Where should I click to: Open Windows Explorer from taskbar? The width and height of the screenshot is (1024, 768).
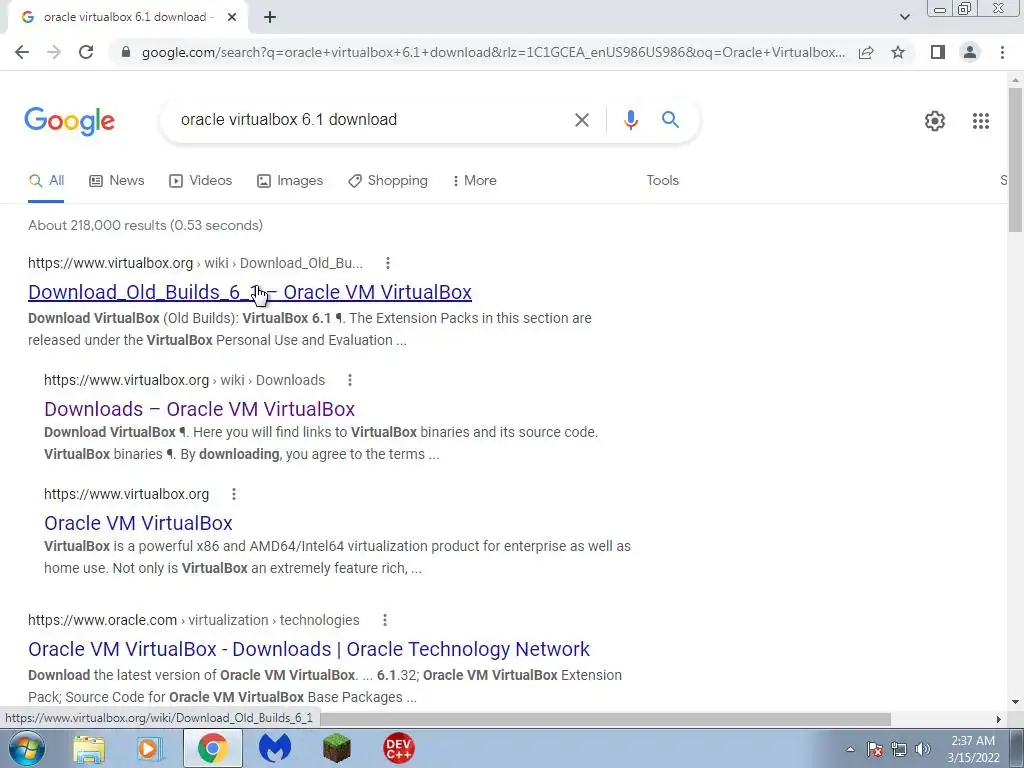pyautogui.click(x=89, y=748)
